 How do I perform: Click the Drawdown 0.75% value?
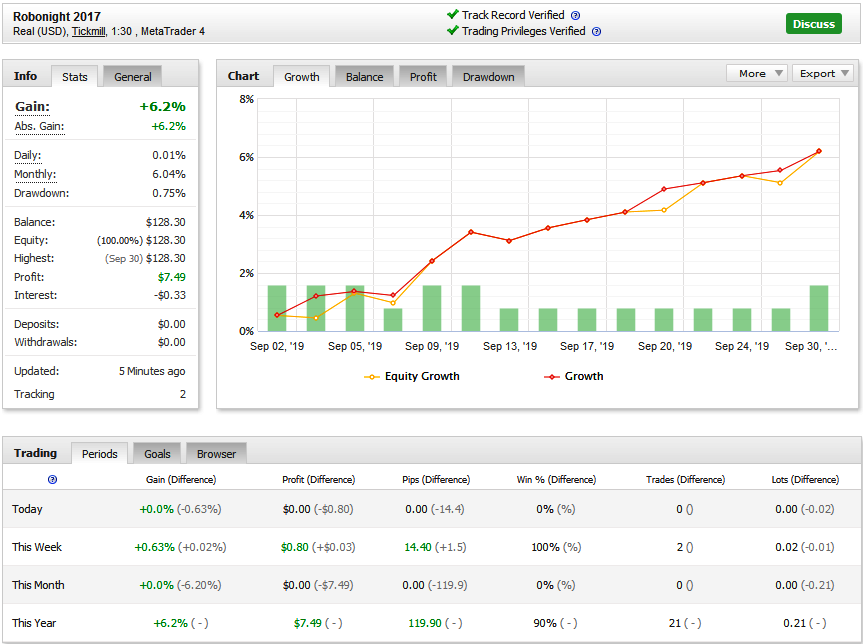pyautogui.click(x=169, y=193)
